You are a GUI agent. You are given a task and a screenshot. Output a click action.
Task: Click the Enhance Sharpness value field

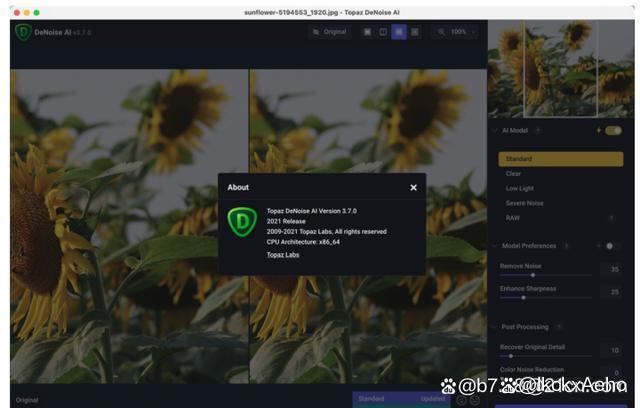tap(612, 292)
